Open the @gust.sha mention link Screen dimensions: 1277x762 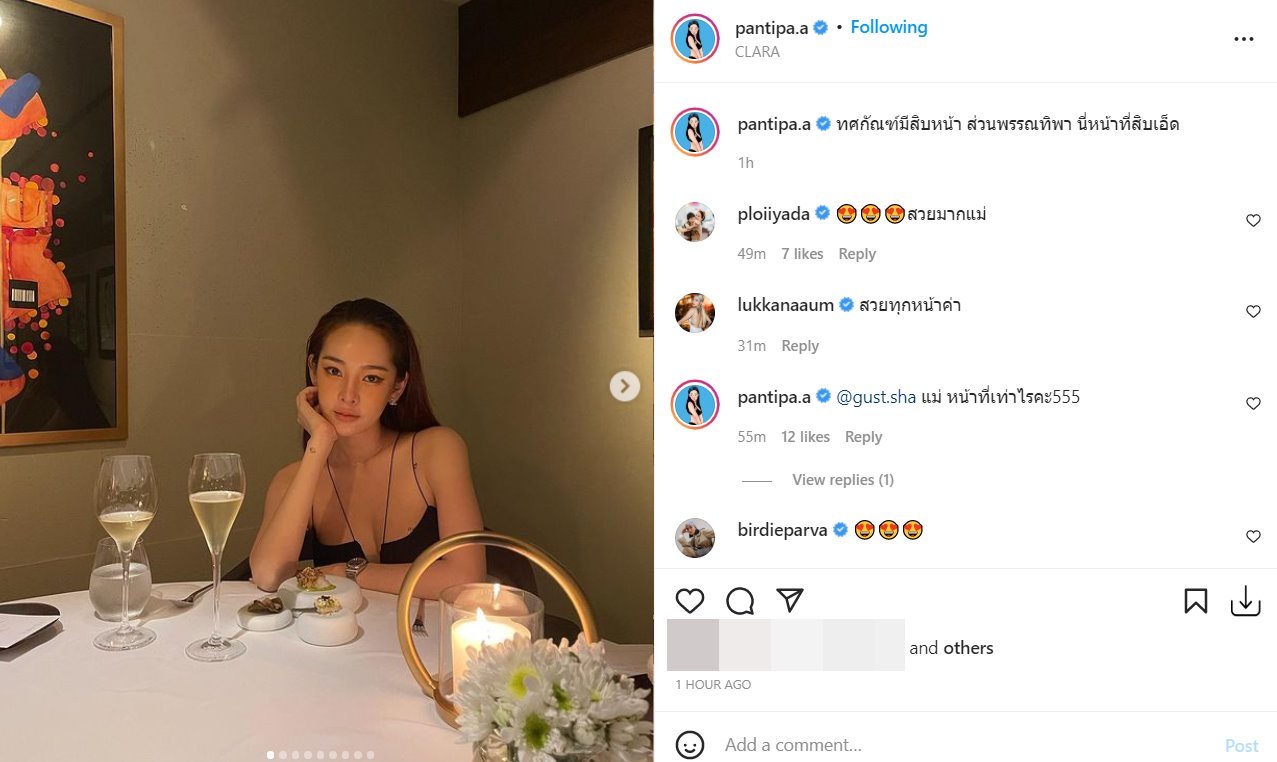click(876, 397)
